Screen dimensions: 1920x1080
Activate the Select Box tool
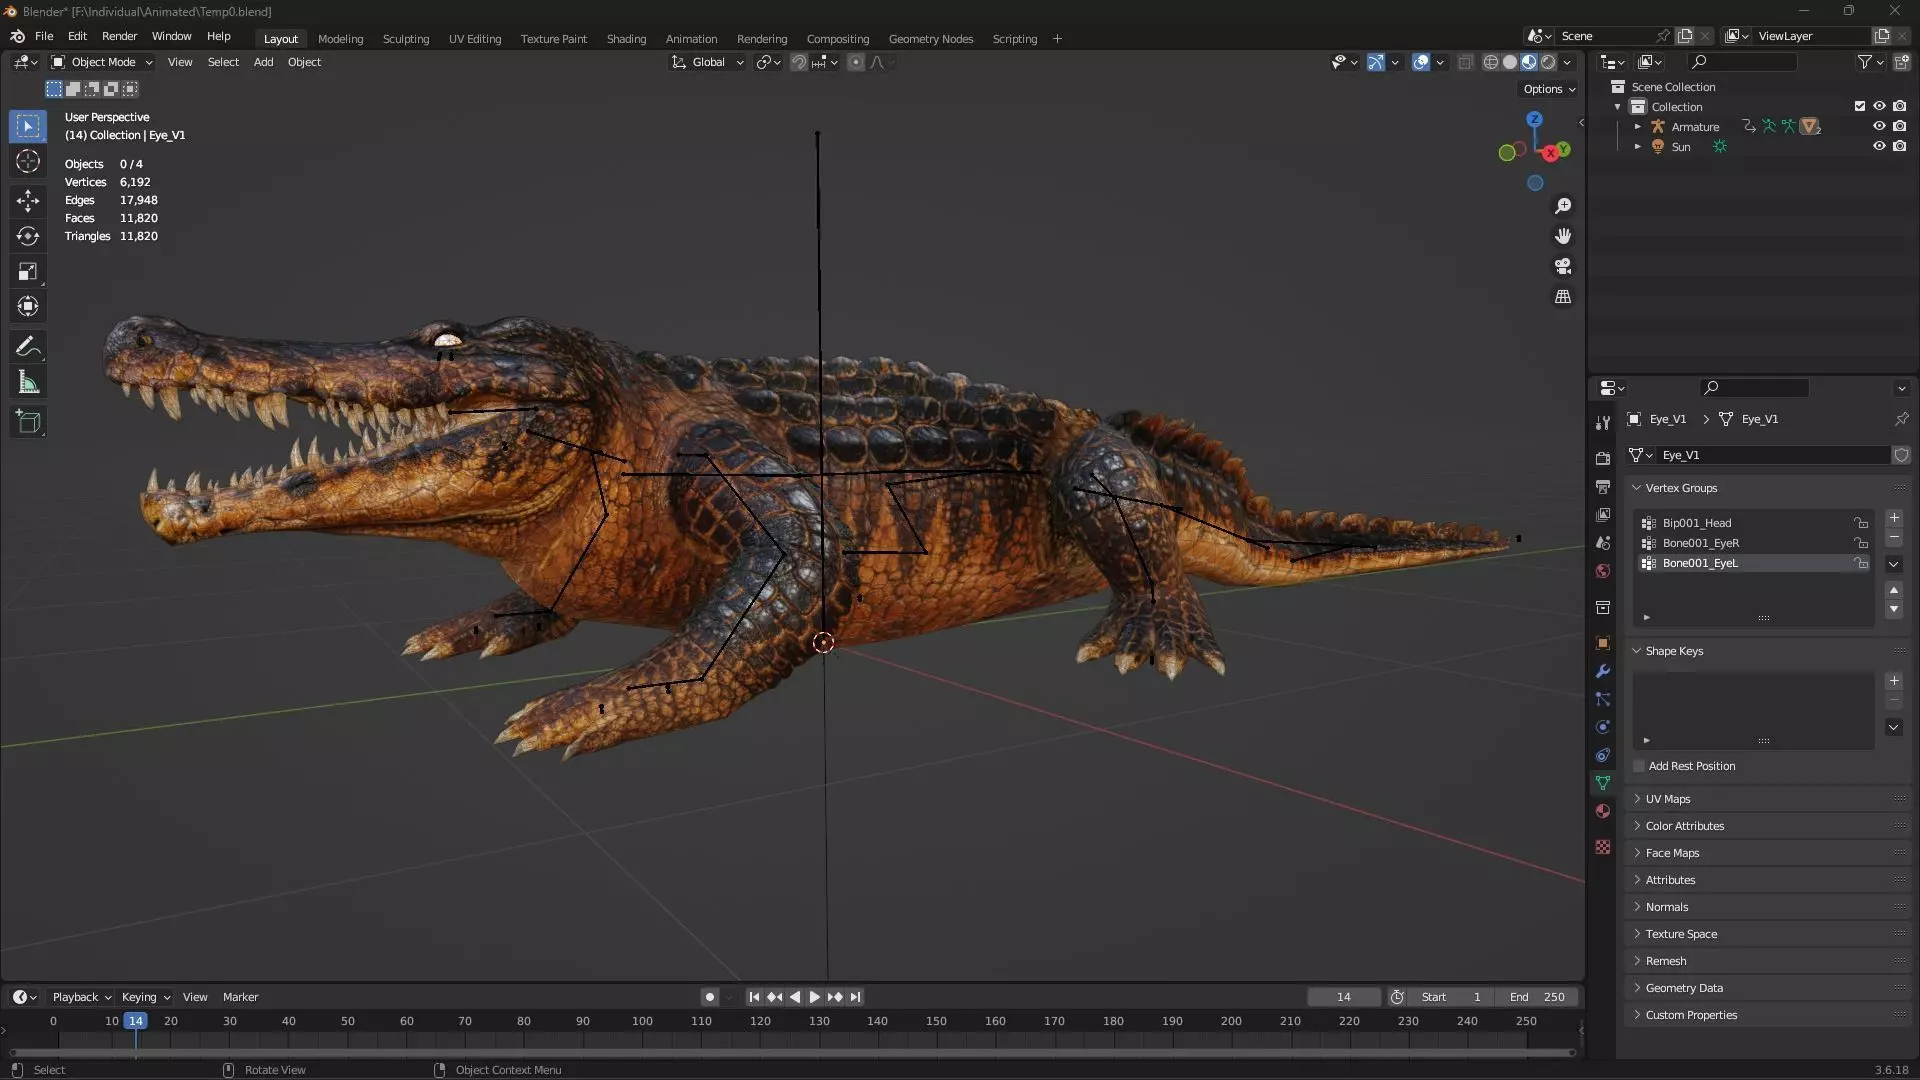[x=28, y=126]
